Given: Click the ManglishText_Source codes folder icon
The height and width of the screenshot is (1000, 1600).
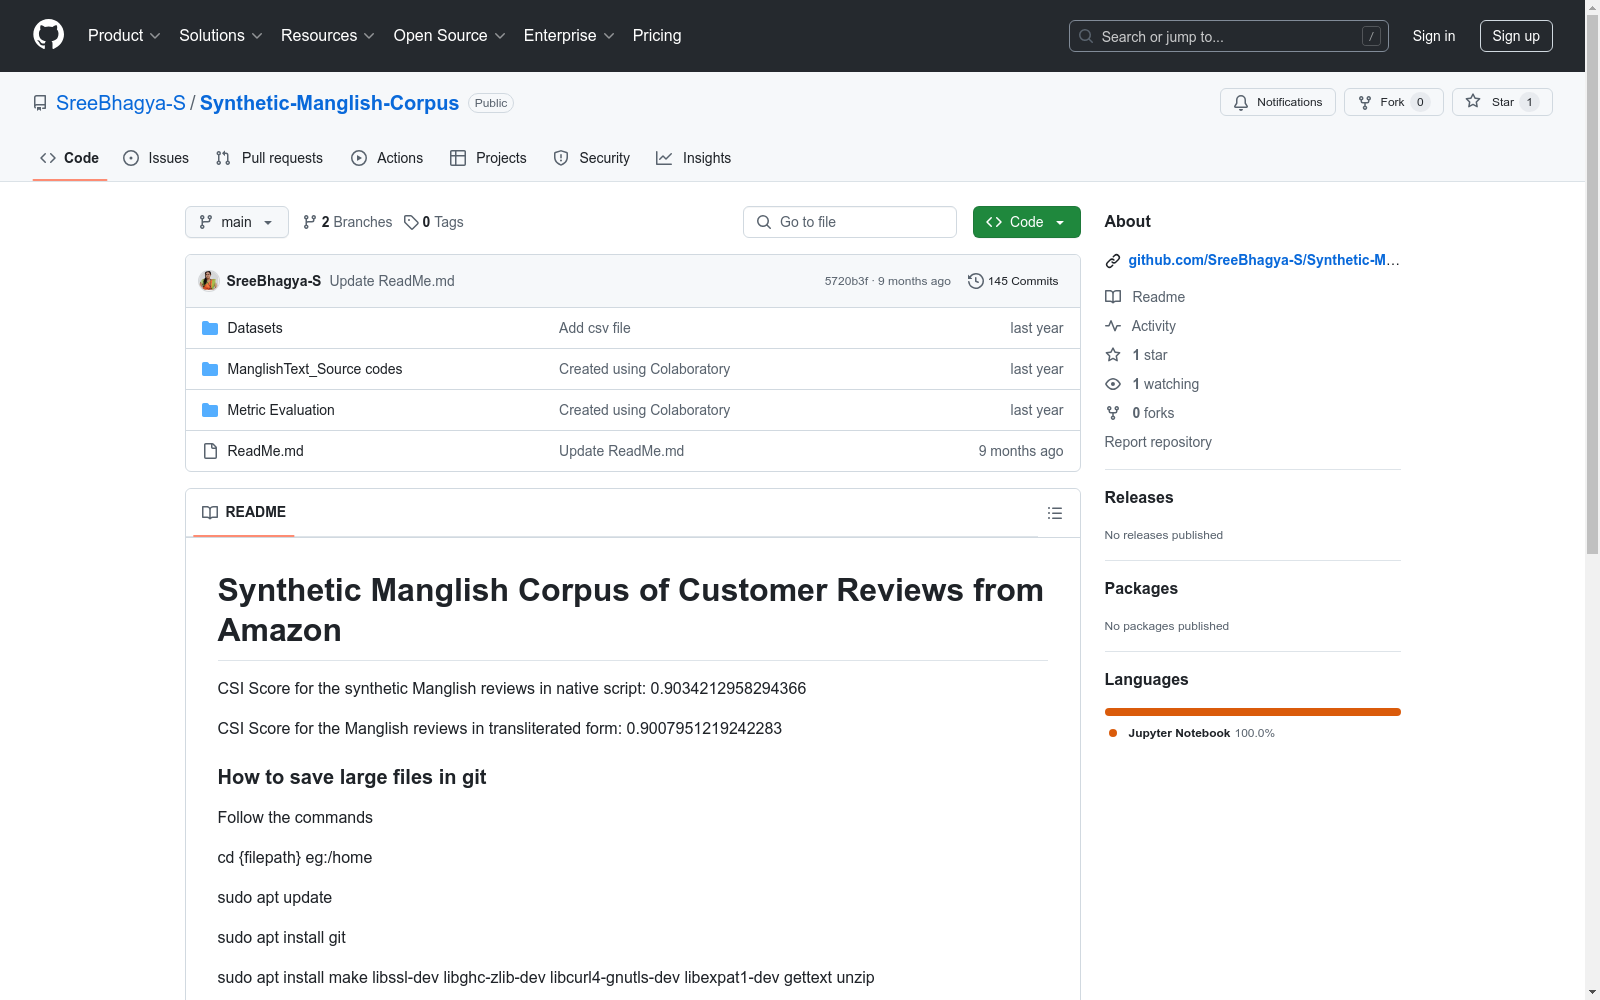Looking at the screenshot, I should (210, 369).
